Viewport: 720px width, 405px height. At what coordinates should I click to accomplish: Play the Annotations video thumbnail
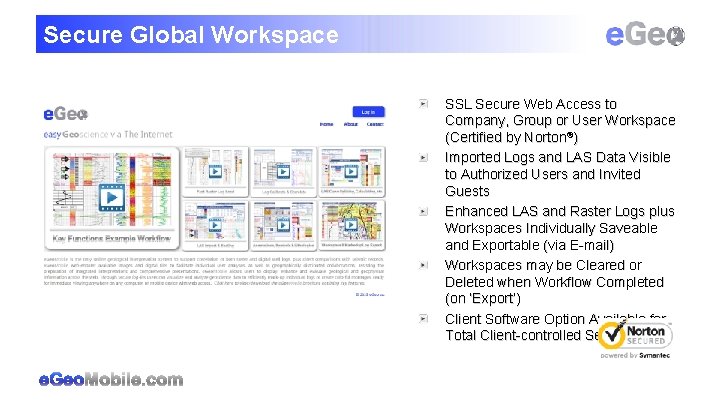(x=283, y=225)
